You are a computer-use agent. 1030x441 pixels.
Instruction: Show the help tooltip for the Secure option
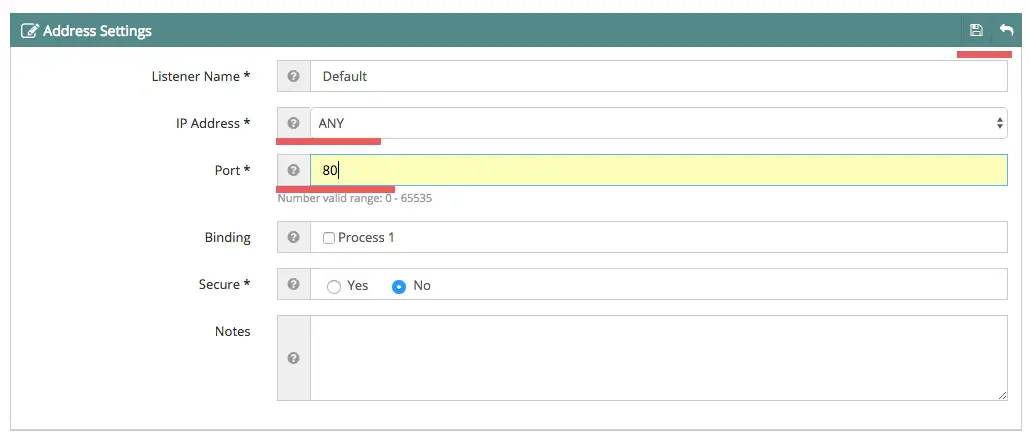click(294, 284)
